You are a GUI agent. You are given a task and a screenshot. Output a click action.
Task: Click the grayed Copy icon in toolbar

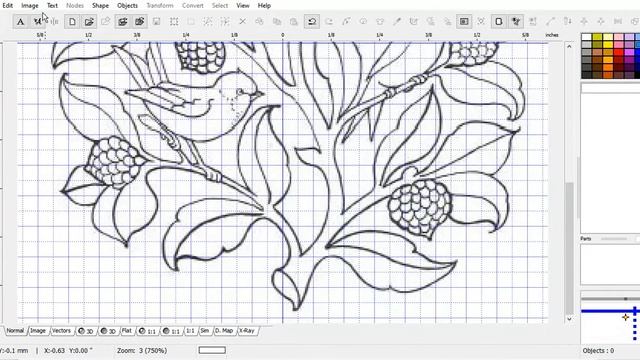pos(277,22)
